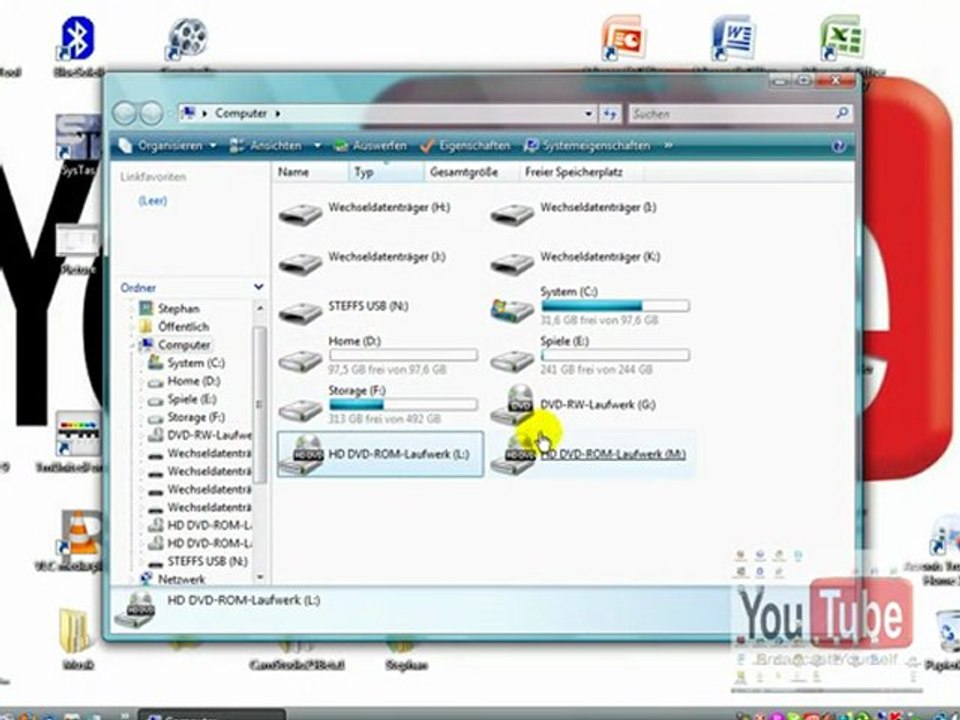This screenshot has height=720, width=960.
Task: Click Auswerfen toolbar button
Action: tap(370, 146)
